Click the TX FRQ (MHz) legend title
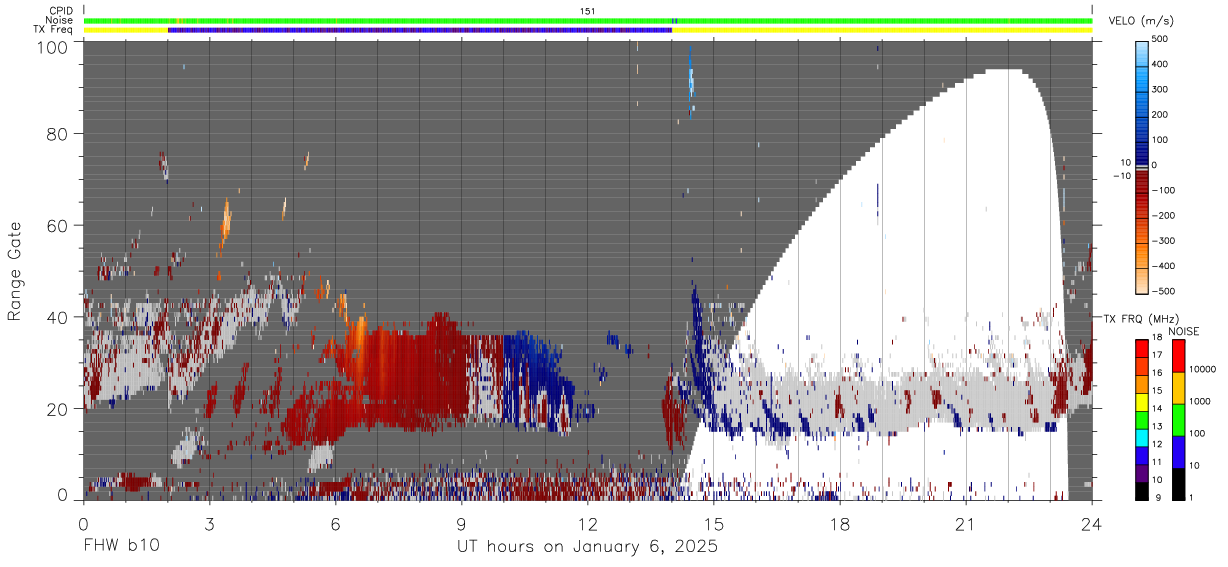The width and height of the screenshot is (1228, 567). [1139, 319]
